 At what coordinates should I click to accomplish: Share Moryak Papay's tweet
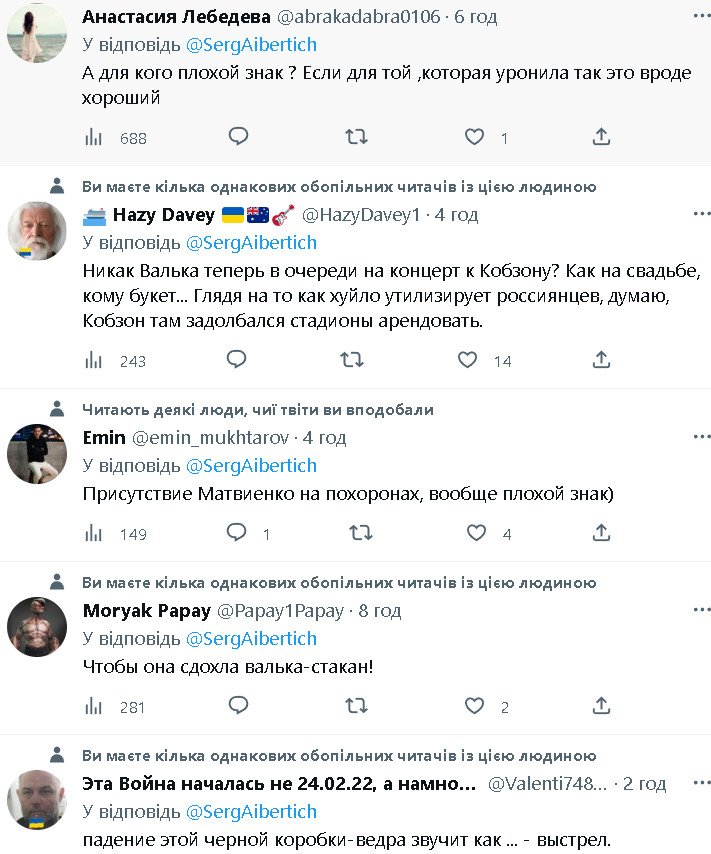point(601,706)
